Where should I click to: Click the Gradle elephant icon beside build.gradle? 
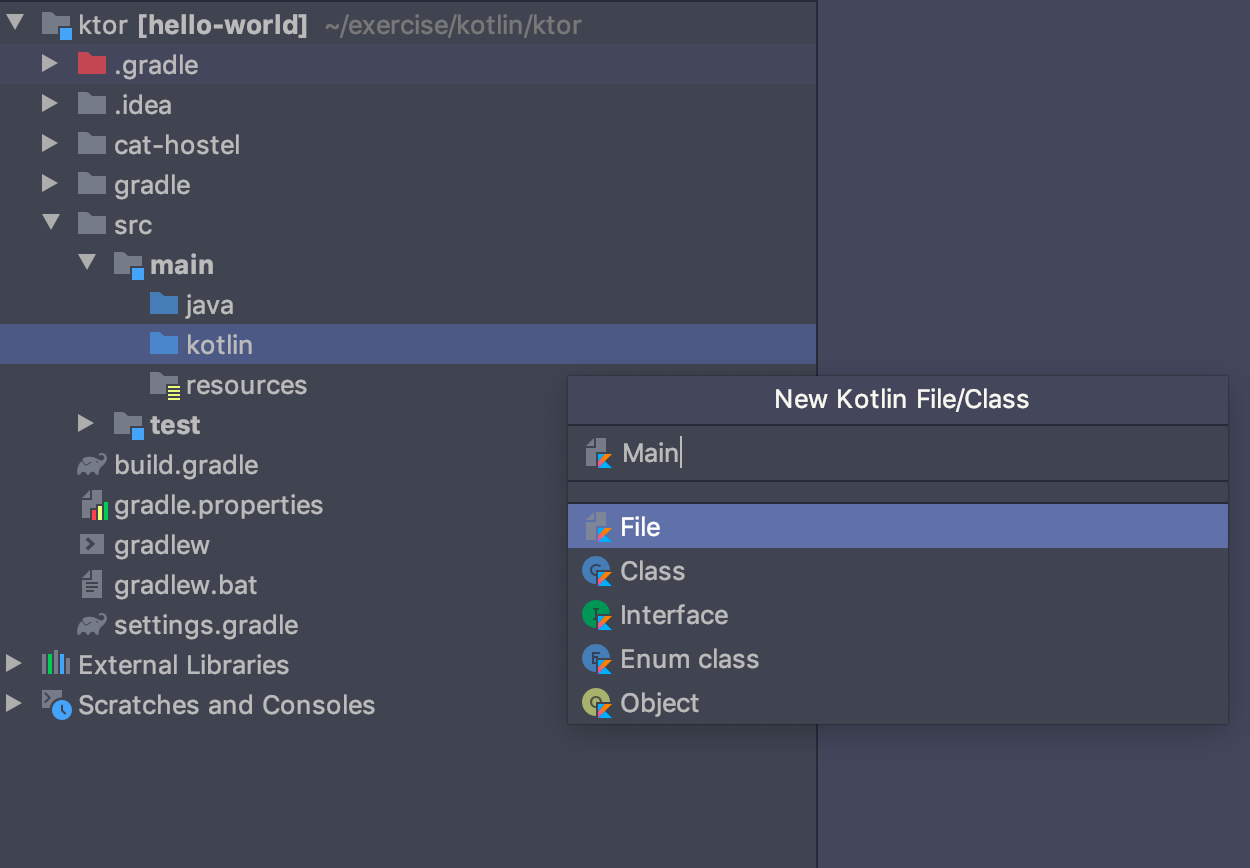point(91,464)
